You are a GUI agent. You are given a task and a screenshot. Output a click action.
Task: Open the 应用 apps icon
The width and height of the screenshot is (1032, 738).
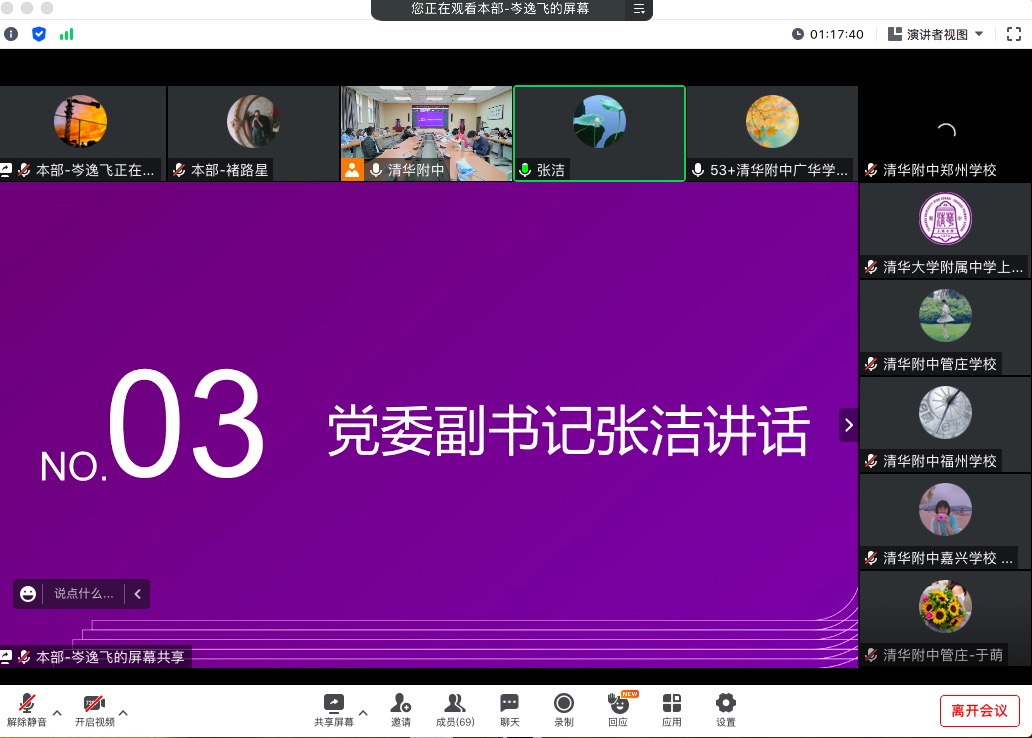point(672,704)
